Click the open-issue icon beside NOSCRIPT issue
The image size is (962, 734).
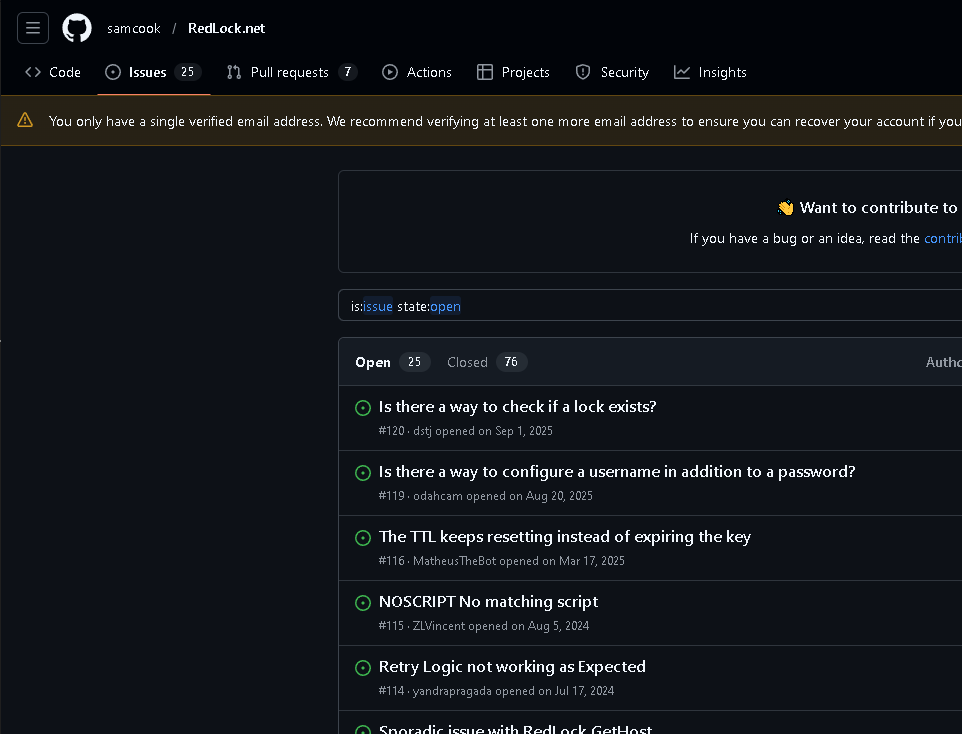click(x=363, y=603)
